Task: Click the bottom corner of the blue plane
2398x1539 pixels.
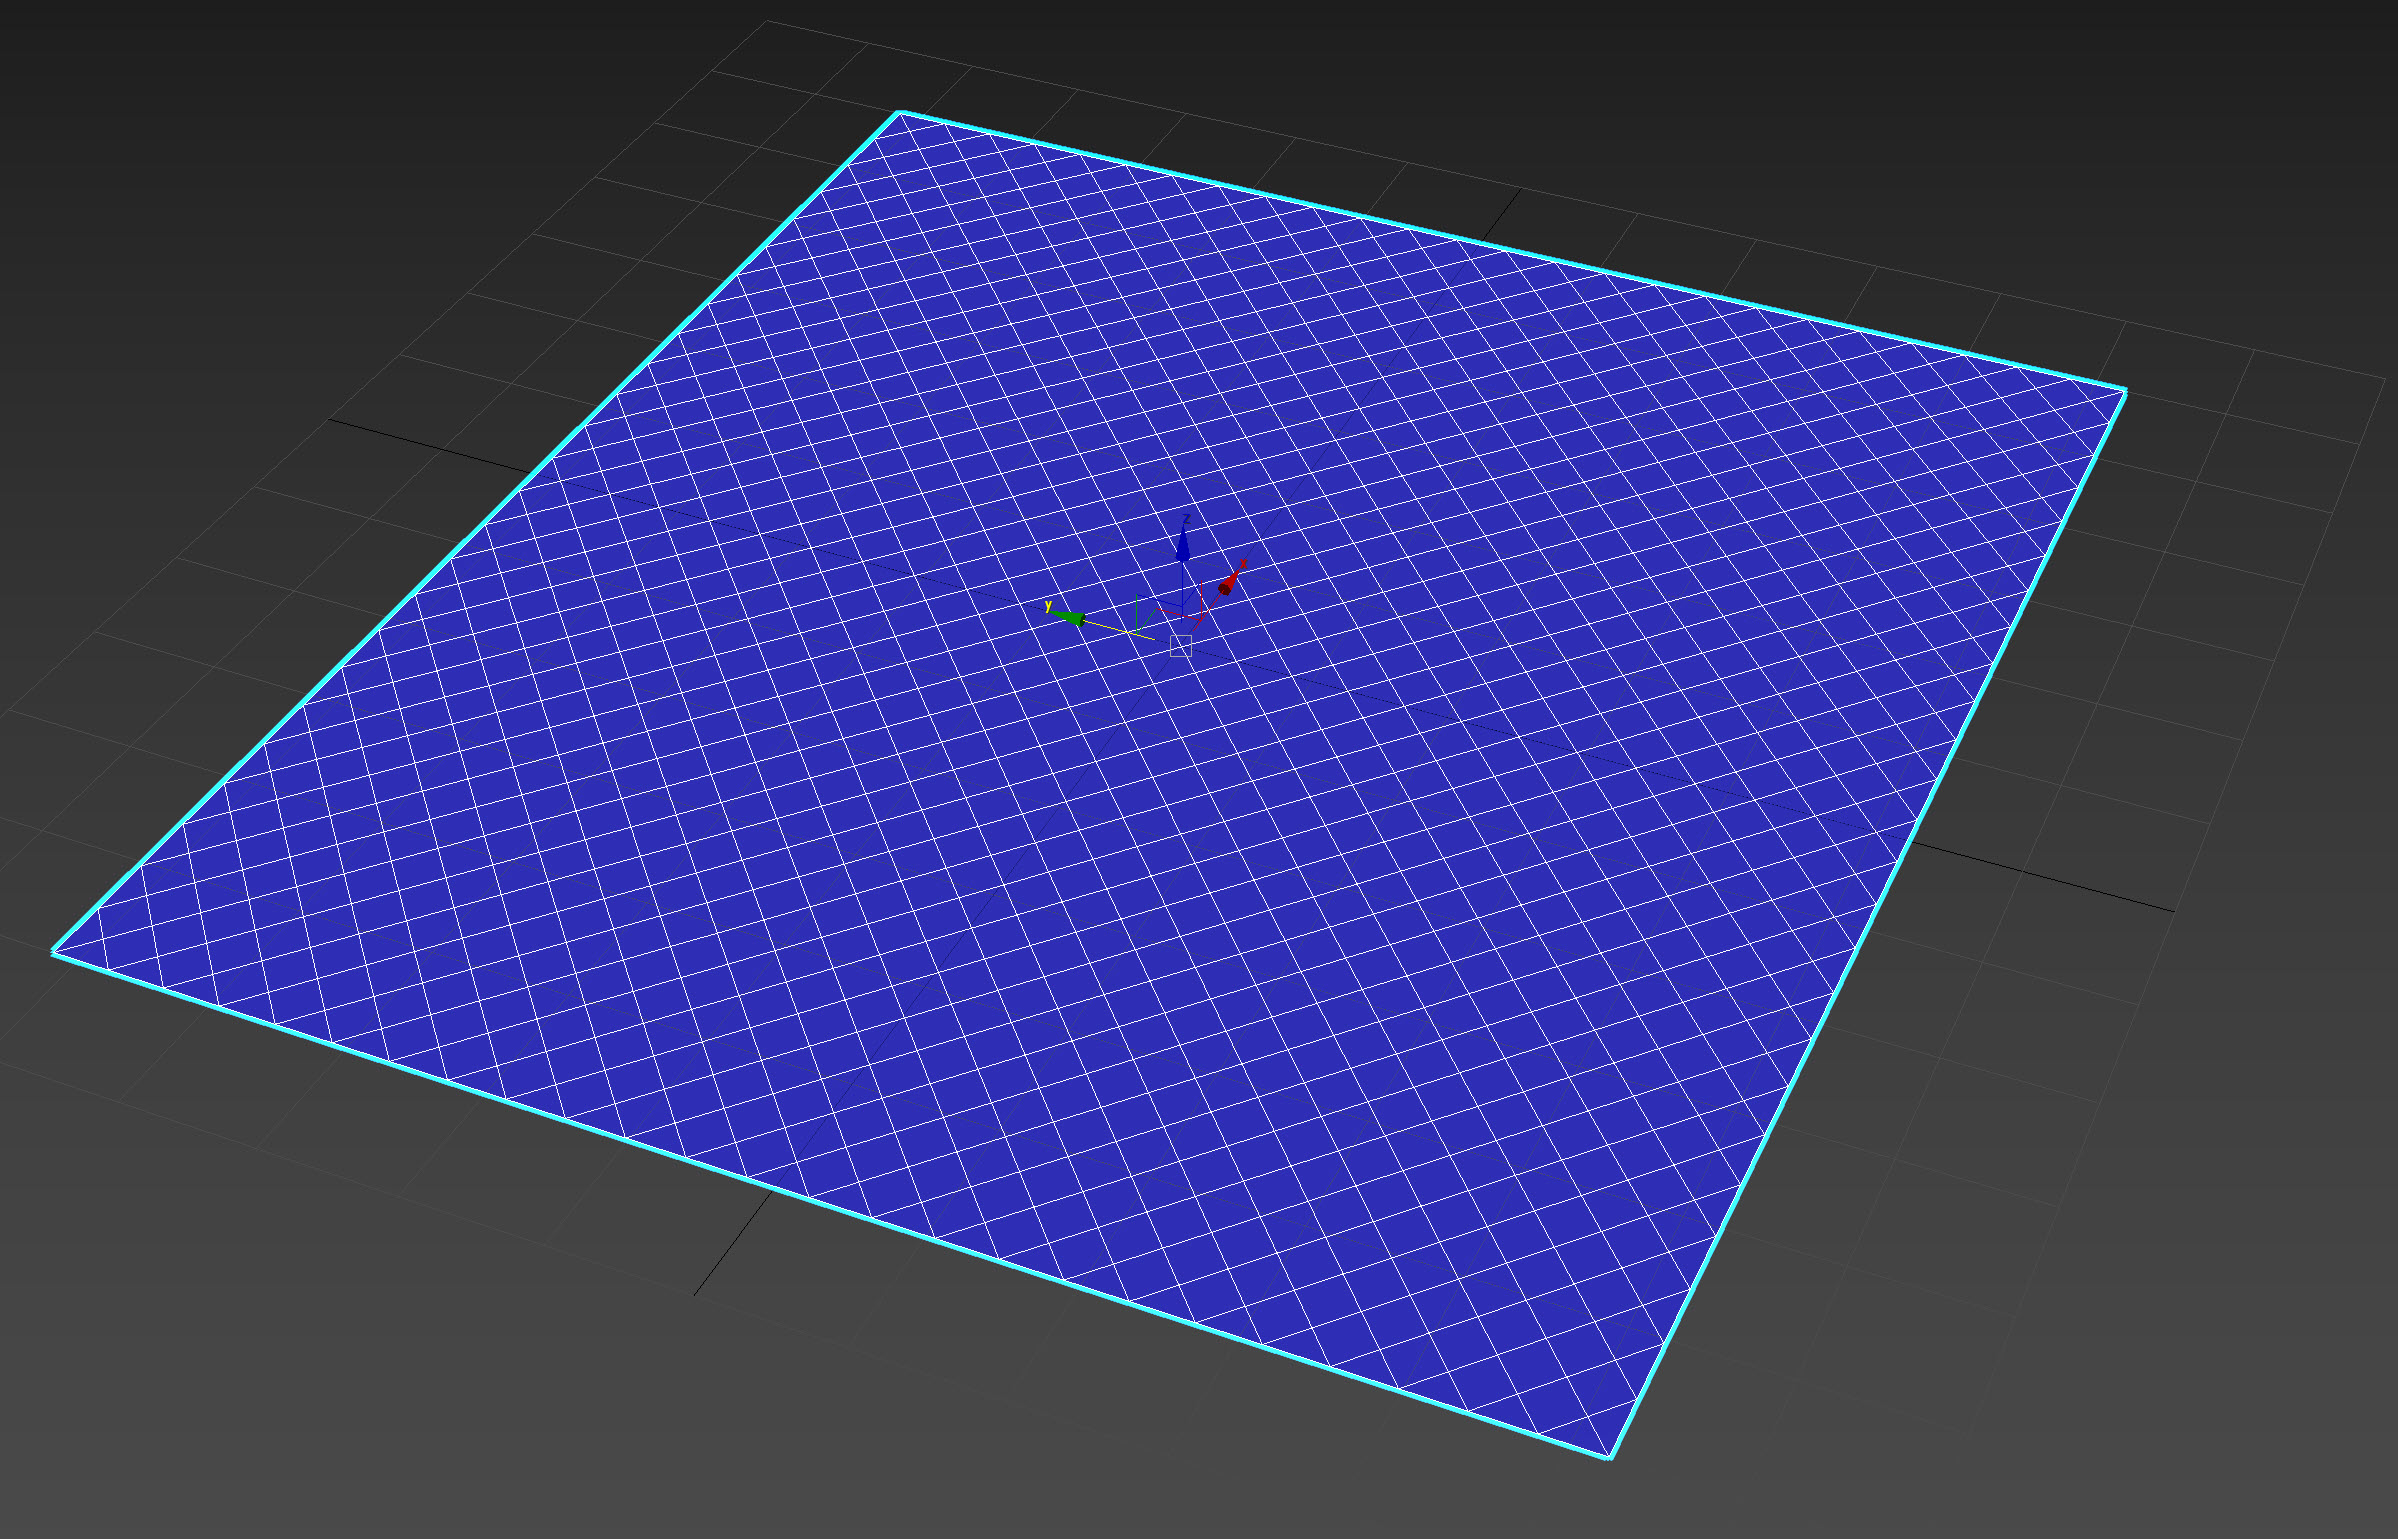Action: 1610,1457
